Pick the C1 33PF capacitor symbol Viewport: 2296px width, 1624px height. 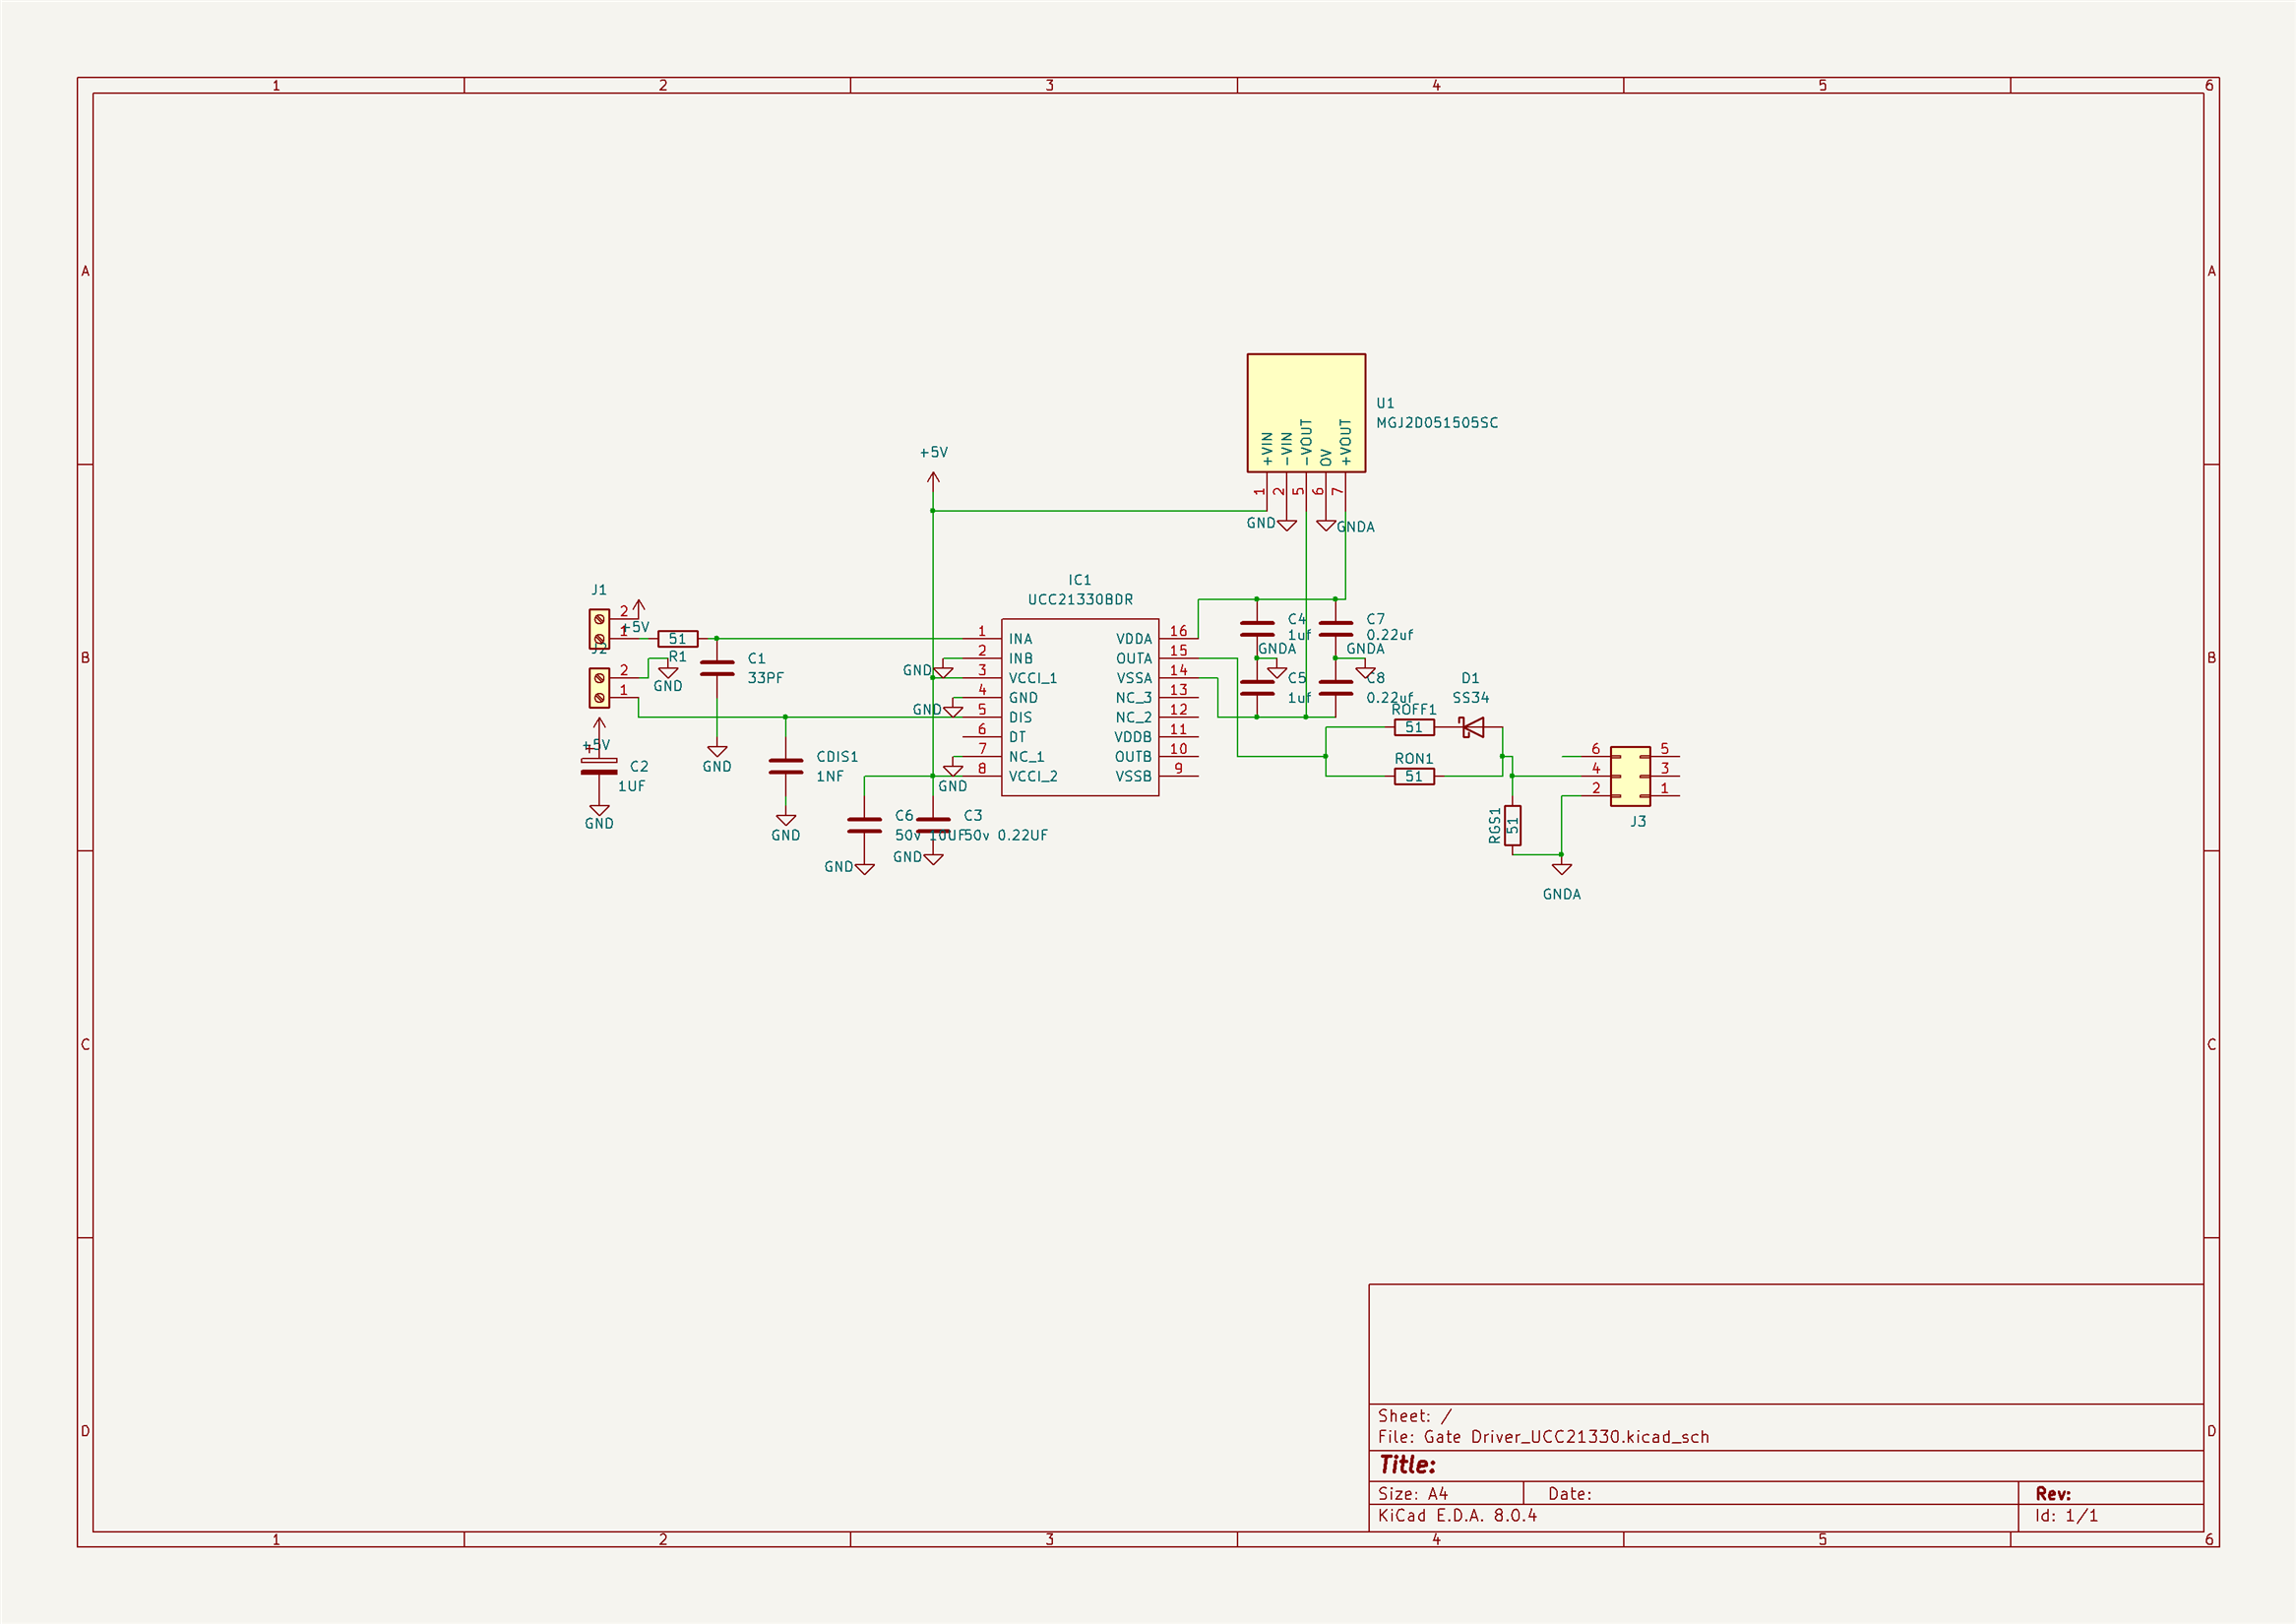[x=717, y=668]
